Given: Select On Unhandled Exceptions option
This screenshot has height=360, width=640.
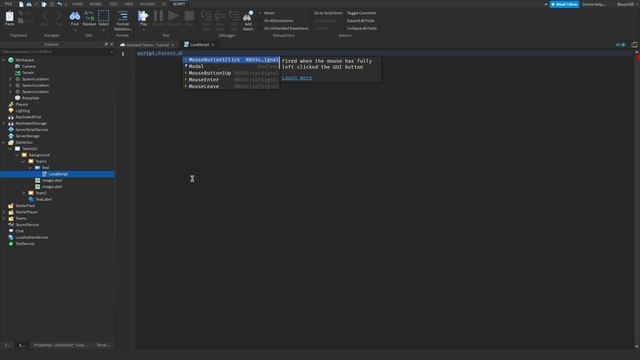Looking at the screenshot, I should [286, 28].
